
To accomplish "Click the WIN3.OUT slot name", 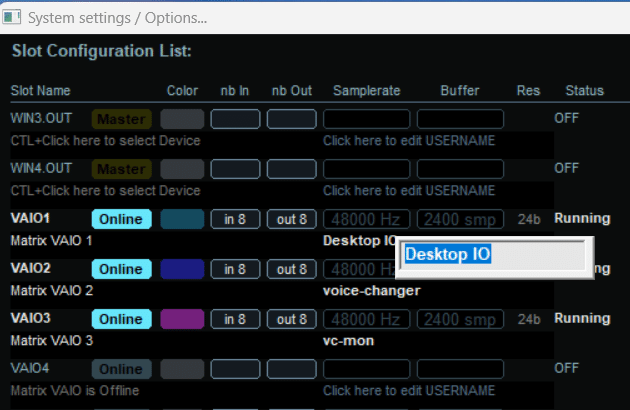I will click(41, 118).
